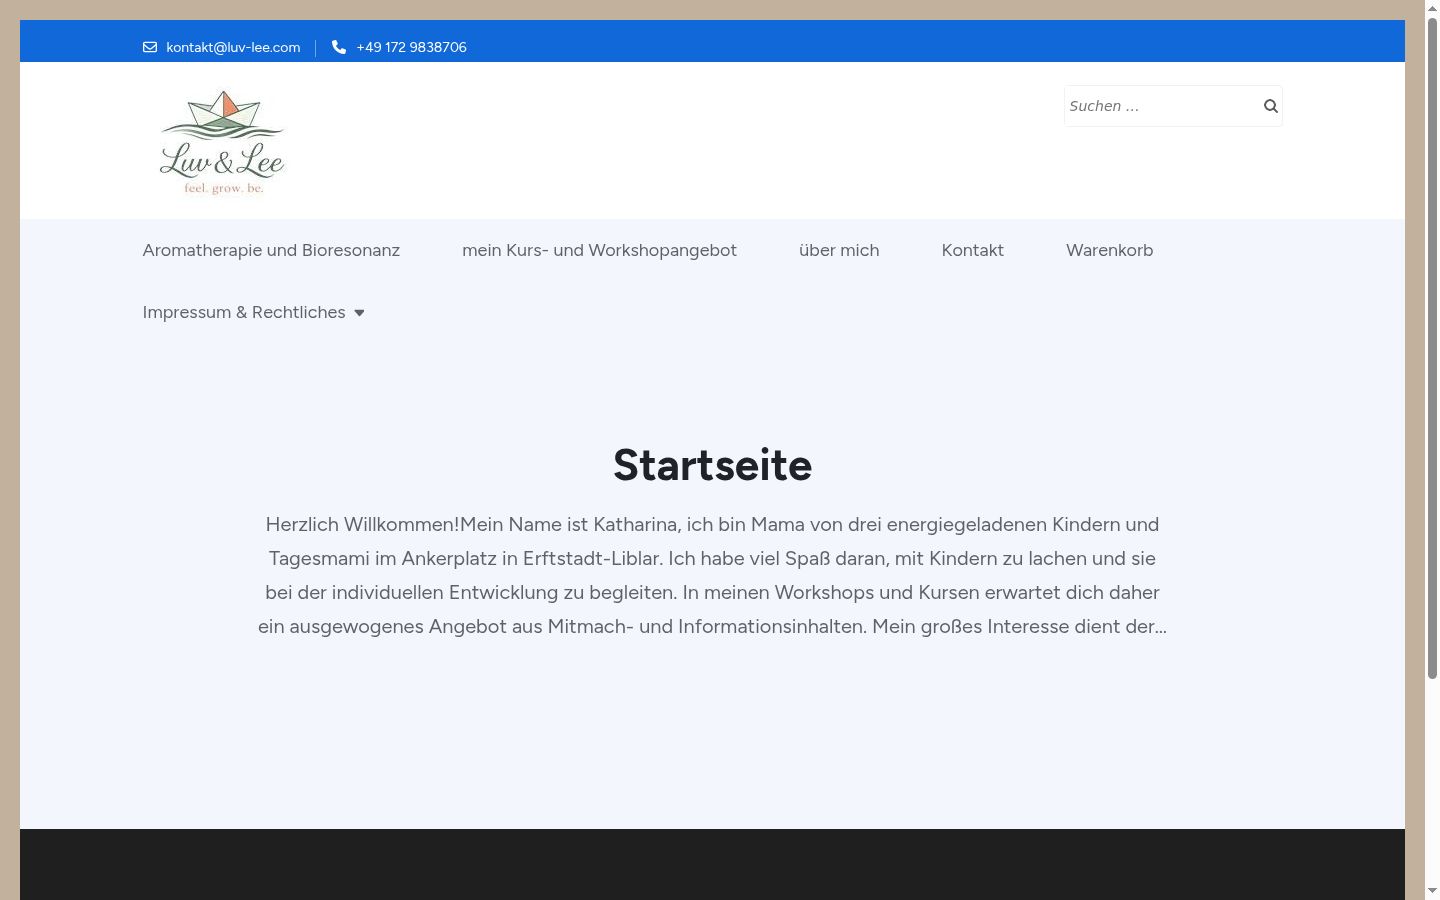Click the Luv & Lee logo

pyautogui.click(x=222, y=141)
